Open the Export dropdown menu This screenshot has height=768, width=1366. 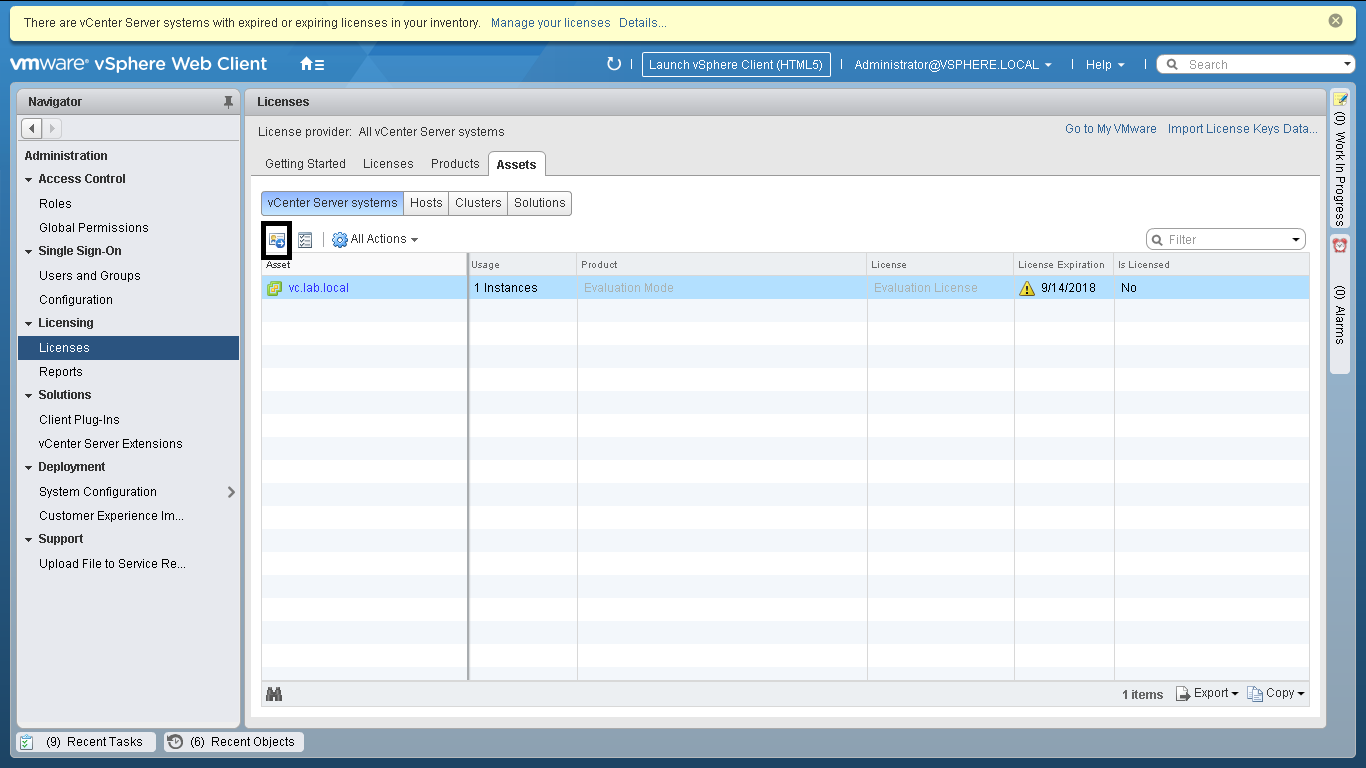click(x=1207, y=693)
